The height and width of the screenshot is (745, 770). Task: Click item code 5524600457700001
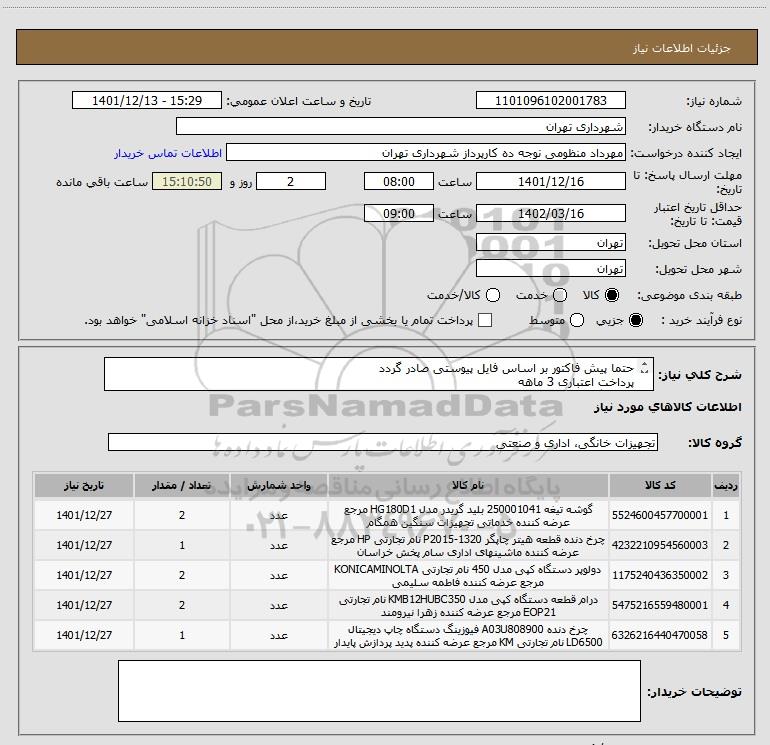click(x=660, y=515)
